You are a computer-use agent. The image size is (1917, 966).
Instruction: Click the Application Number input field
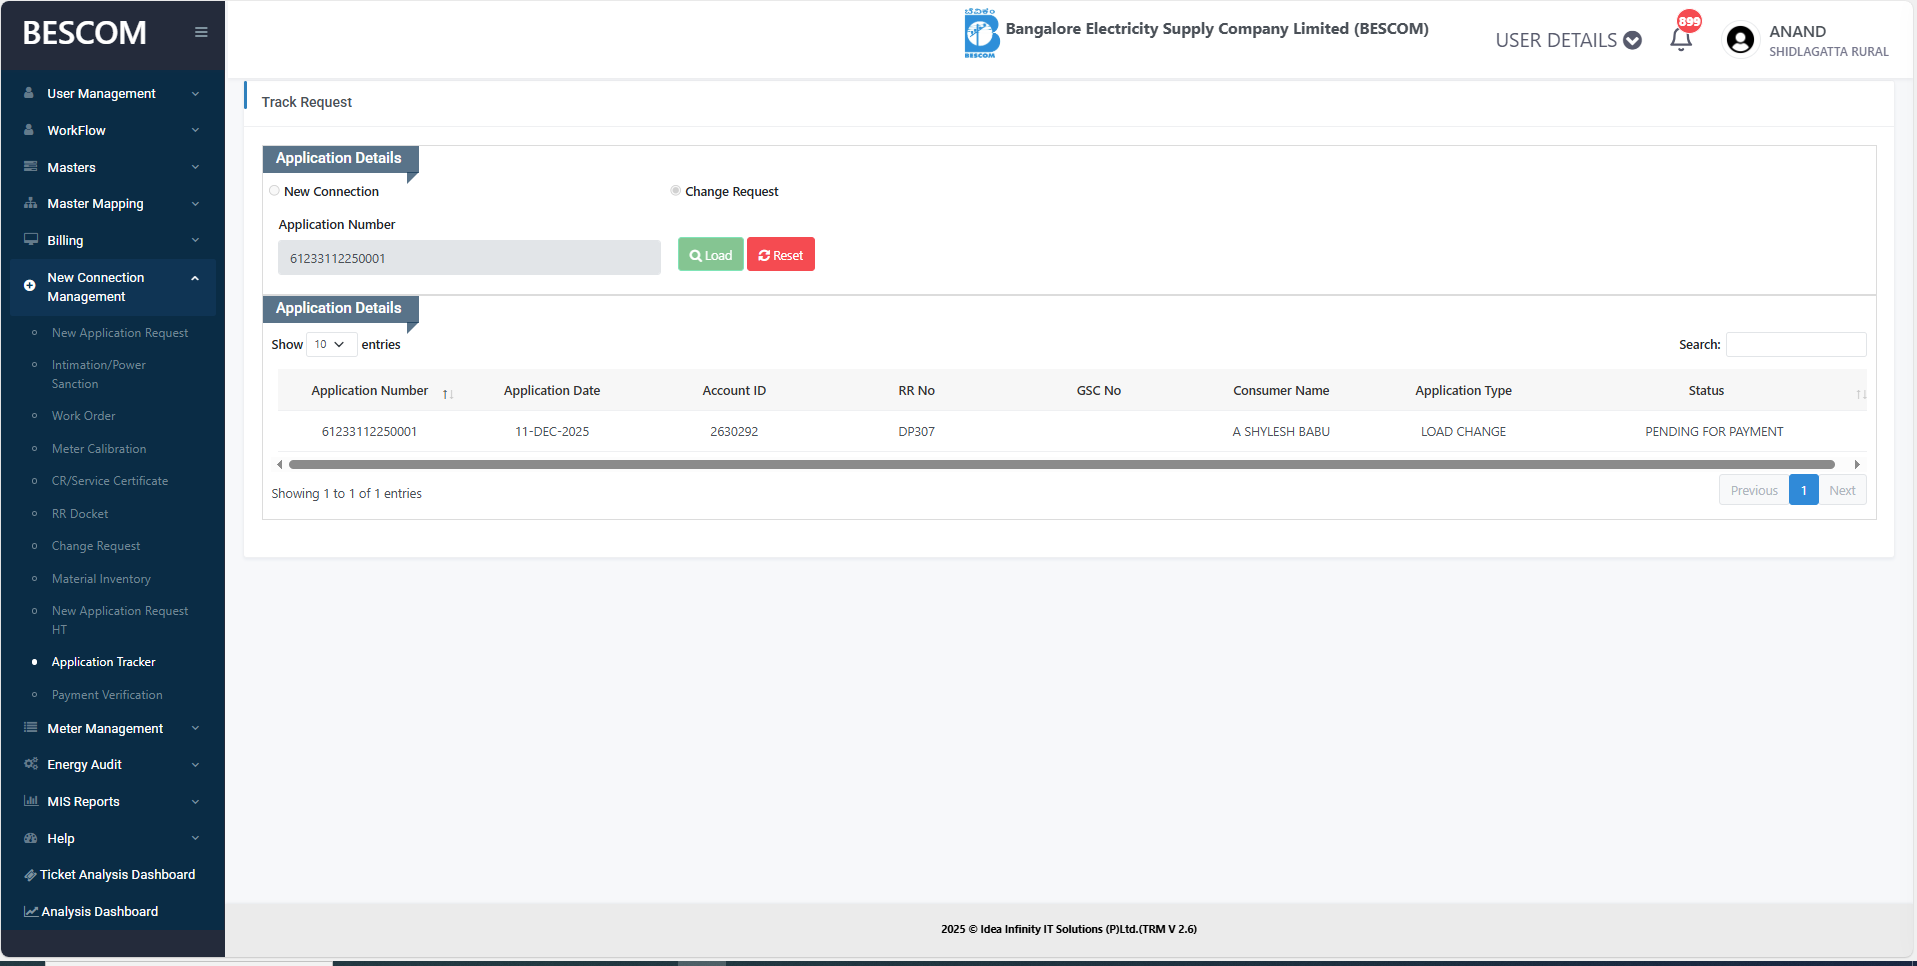(x=469, y=258)
